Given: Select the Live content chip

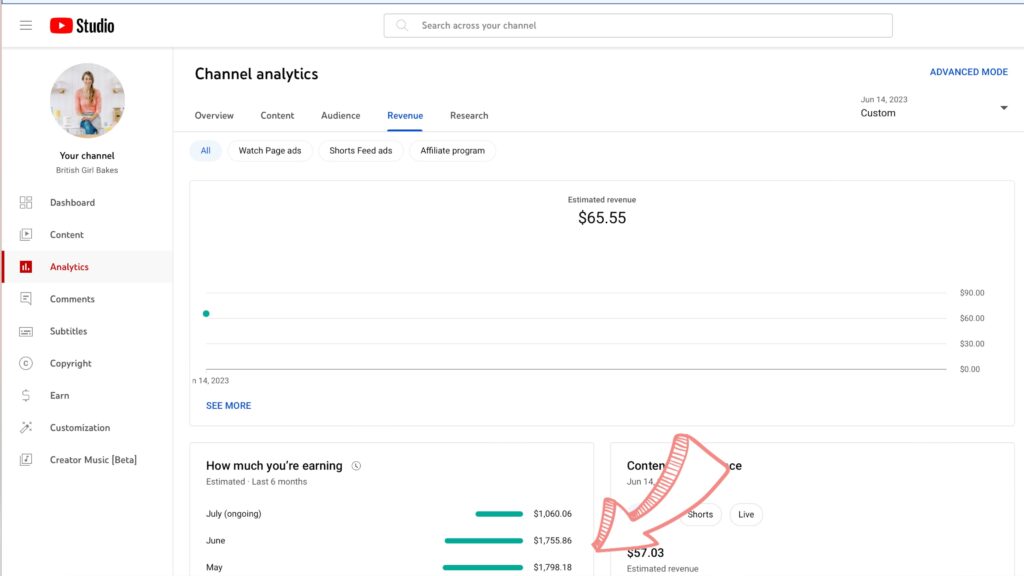Looking at the screenshot, I should coord(746,515).
